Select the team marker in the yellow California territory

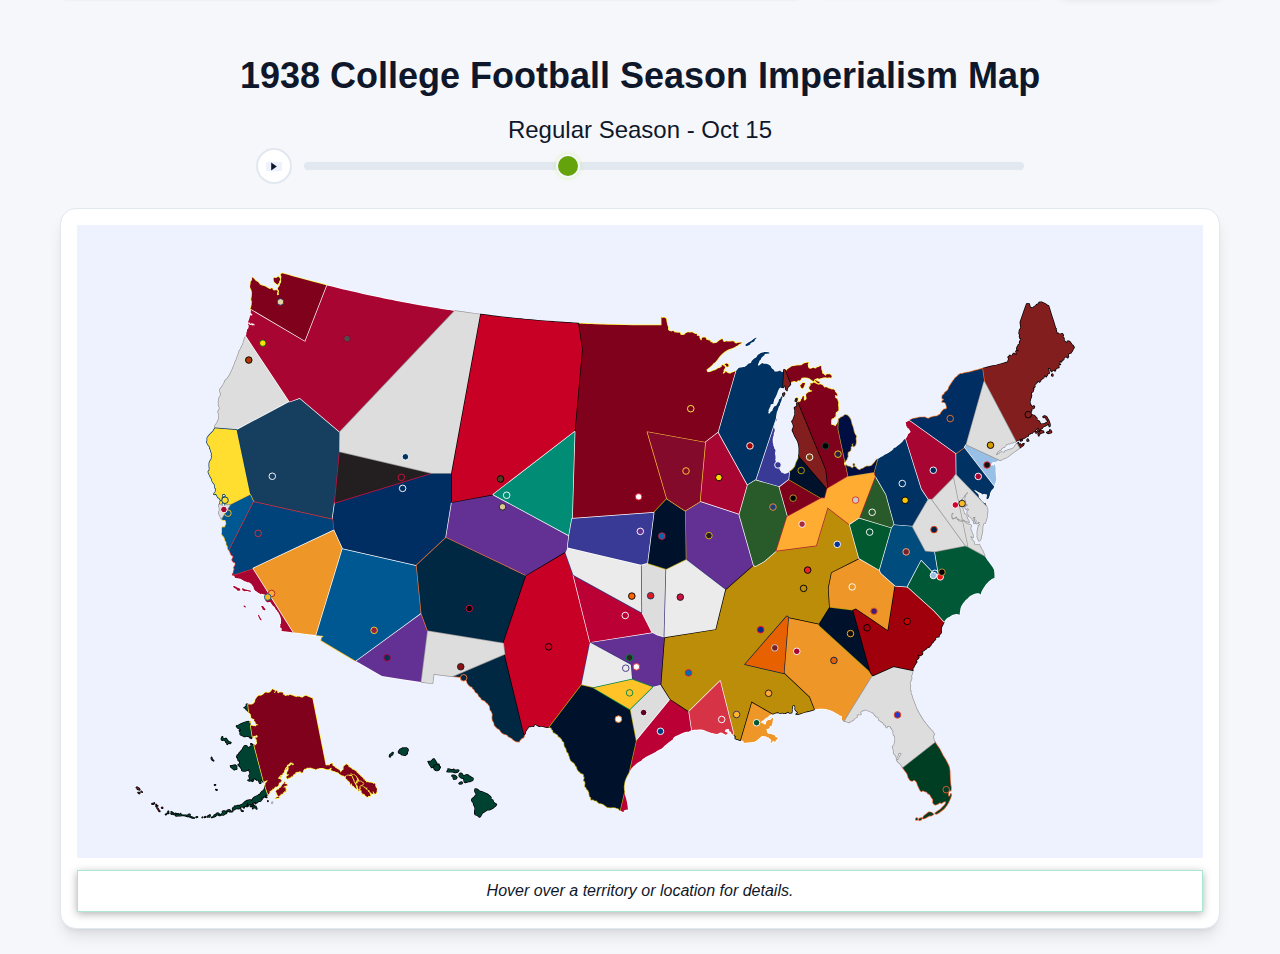pos(224,498)
